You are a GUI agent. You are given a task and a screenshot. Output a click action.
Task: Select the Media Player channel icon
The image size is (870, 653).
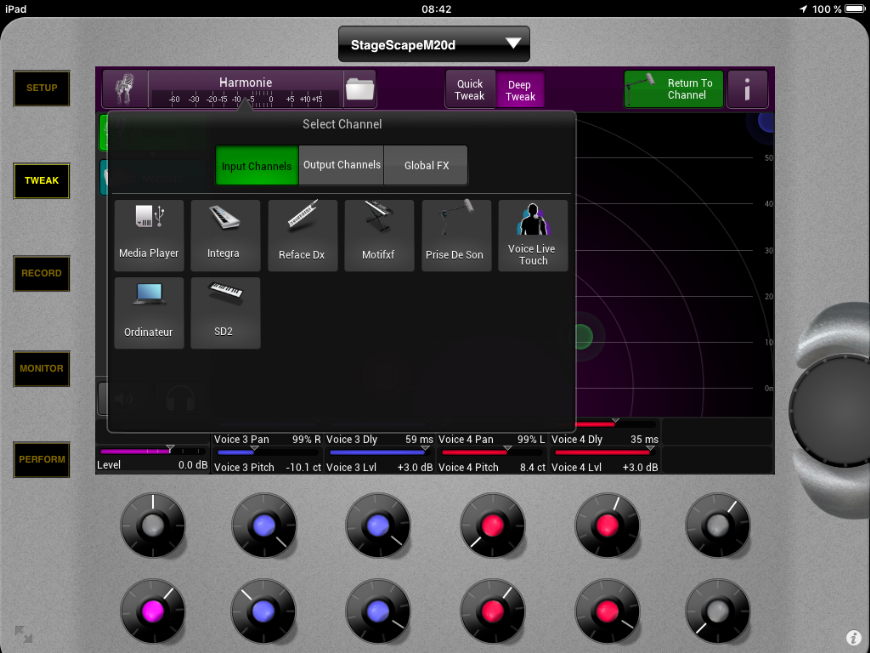149,234
